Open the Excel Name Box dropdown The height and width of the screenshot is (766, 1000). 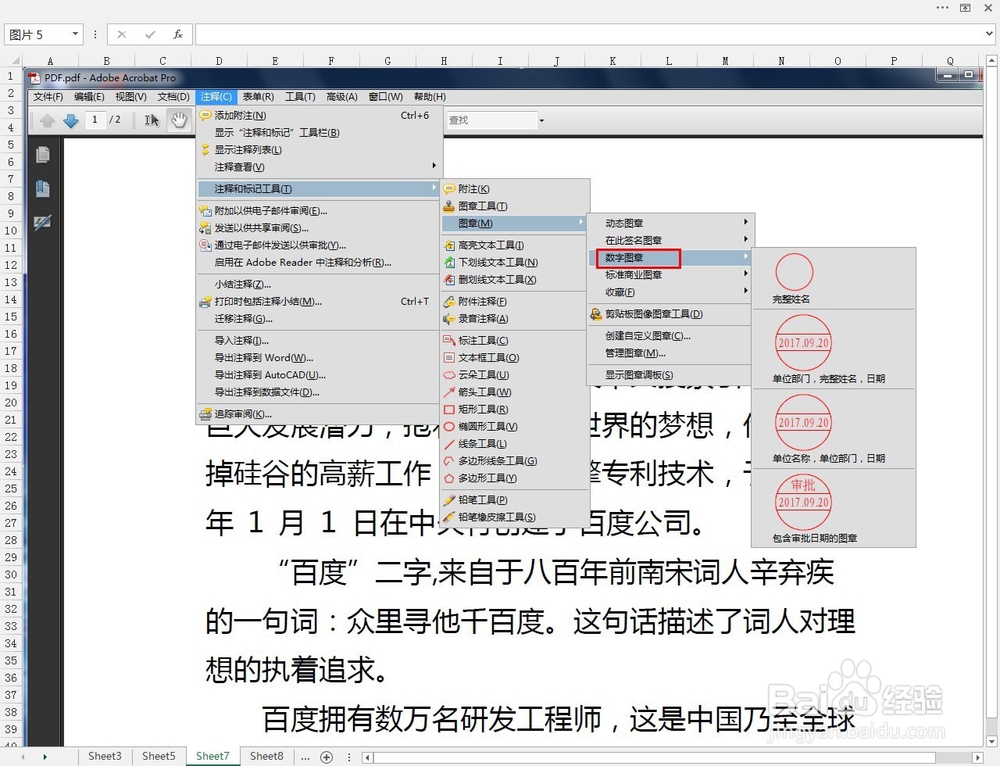[x=75, y=34]
